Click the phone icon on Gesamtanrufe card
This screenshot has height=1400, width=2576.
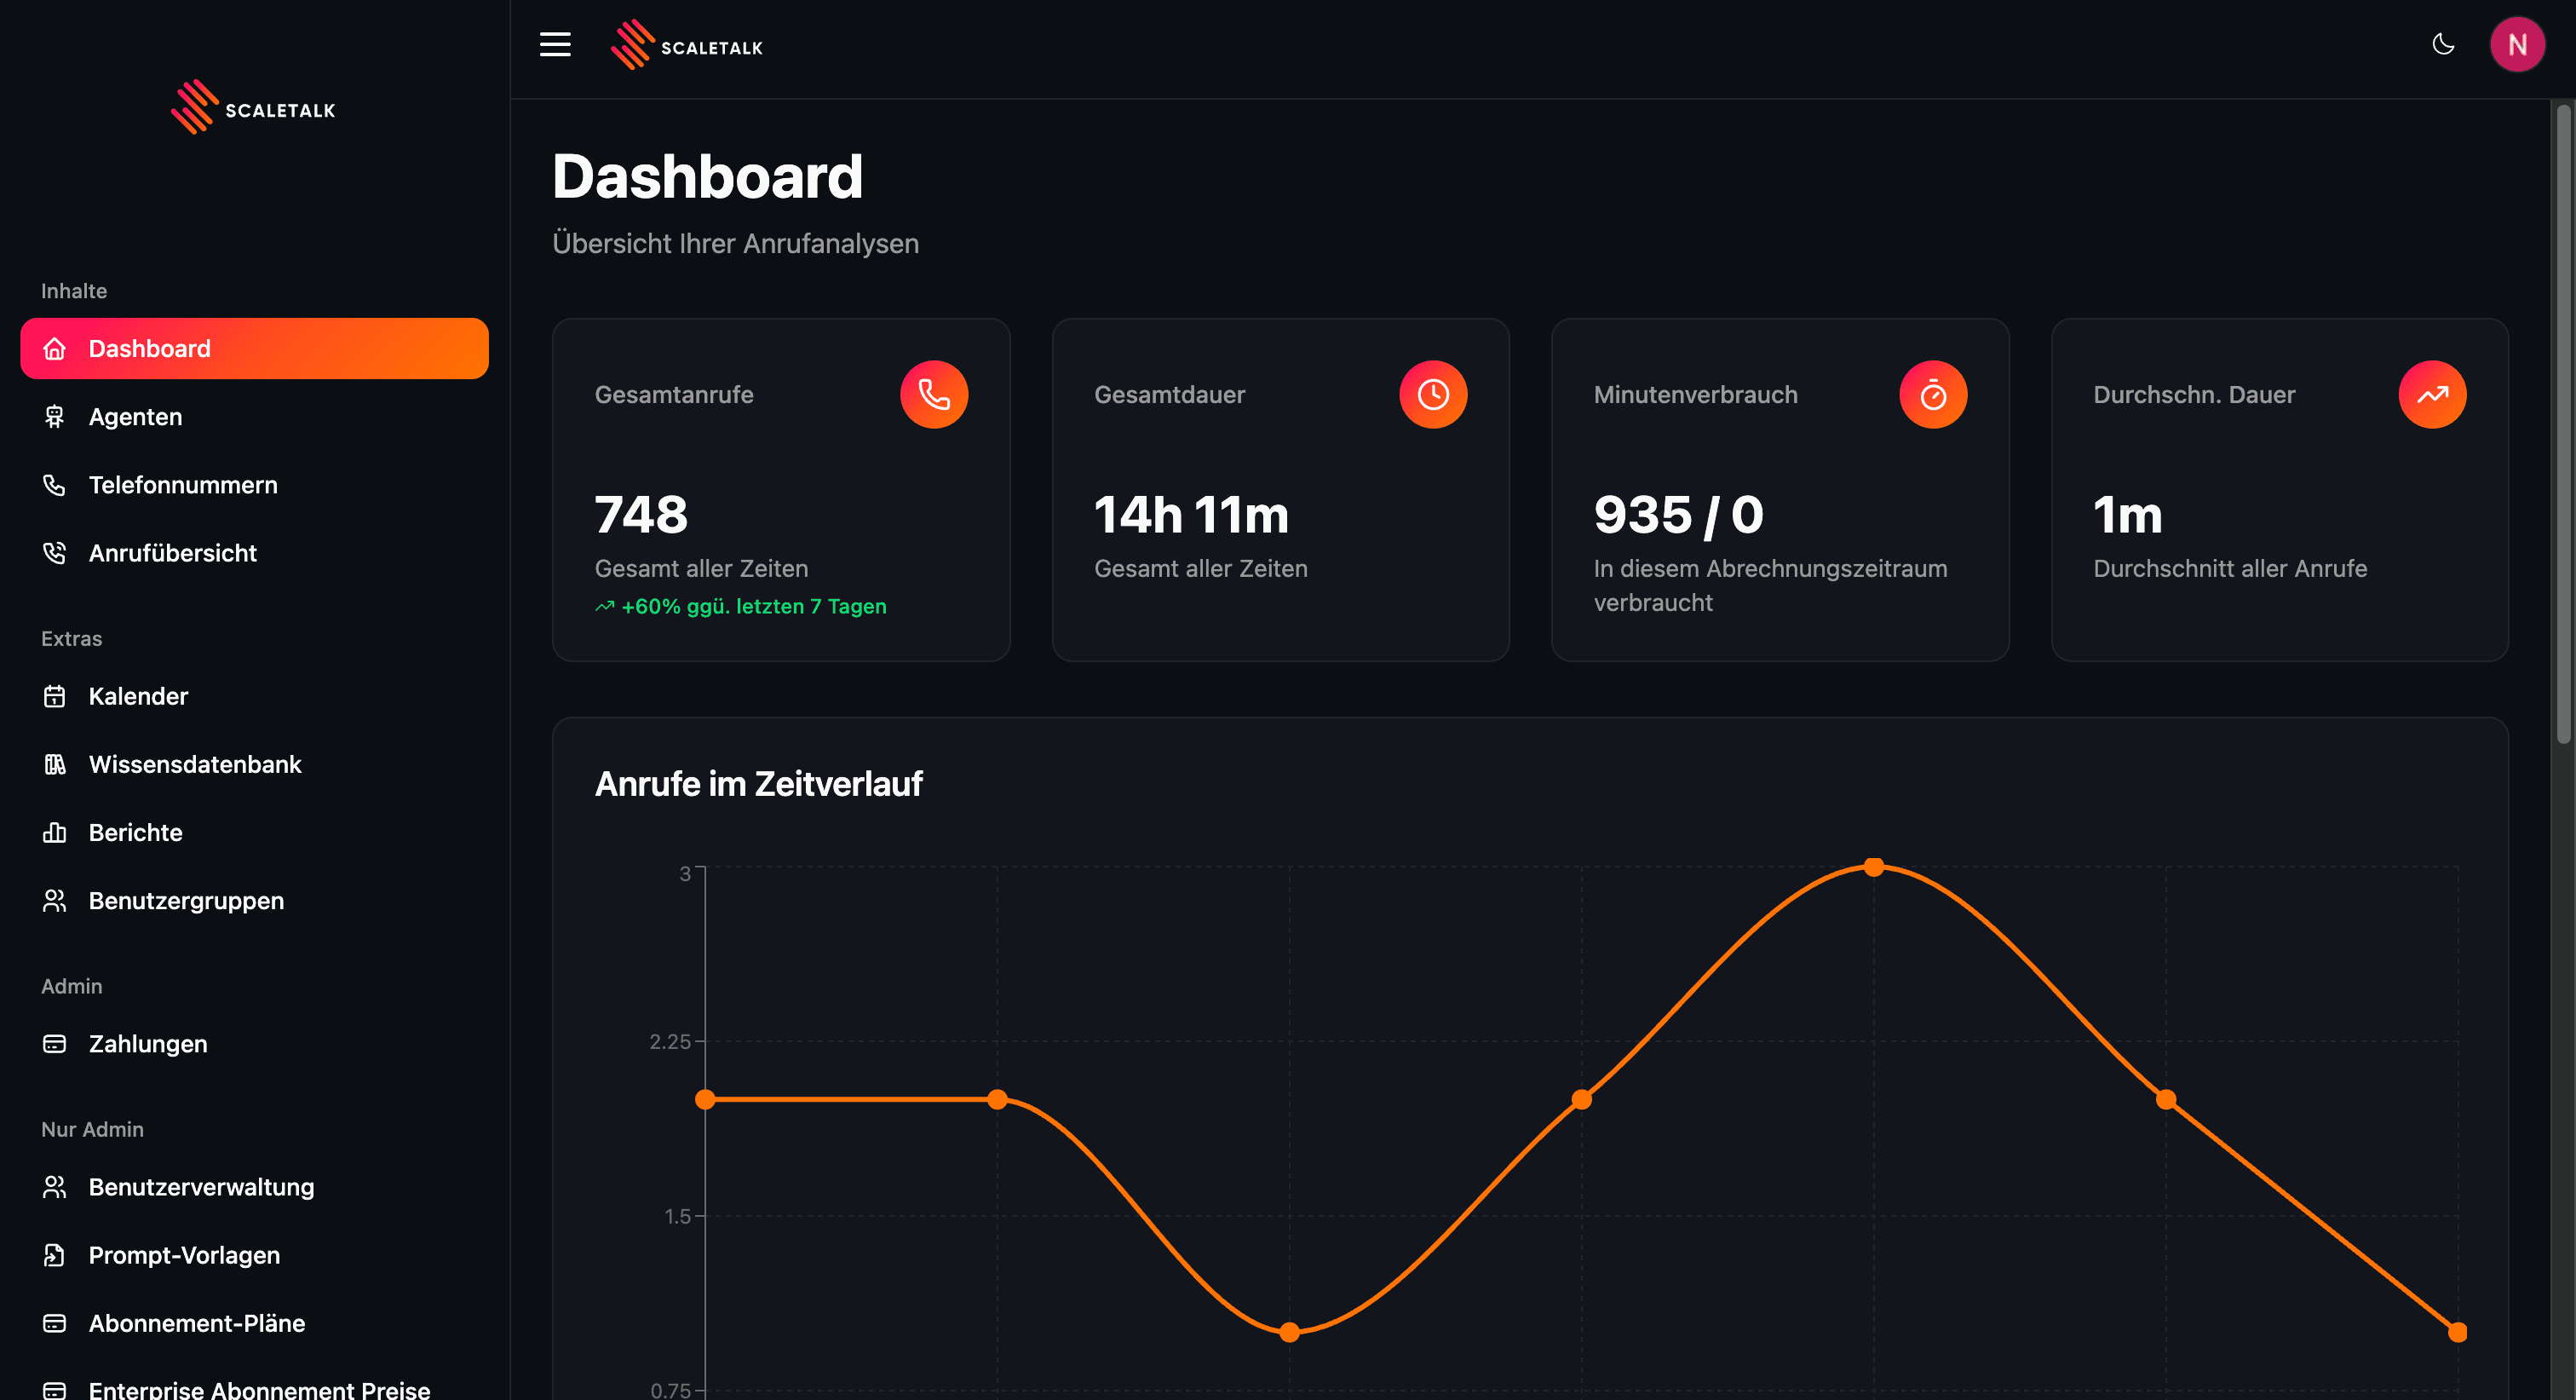click(934, 394)
